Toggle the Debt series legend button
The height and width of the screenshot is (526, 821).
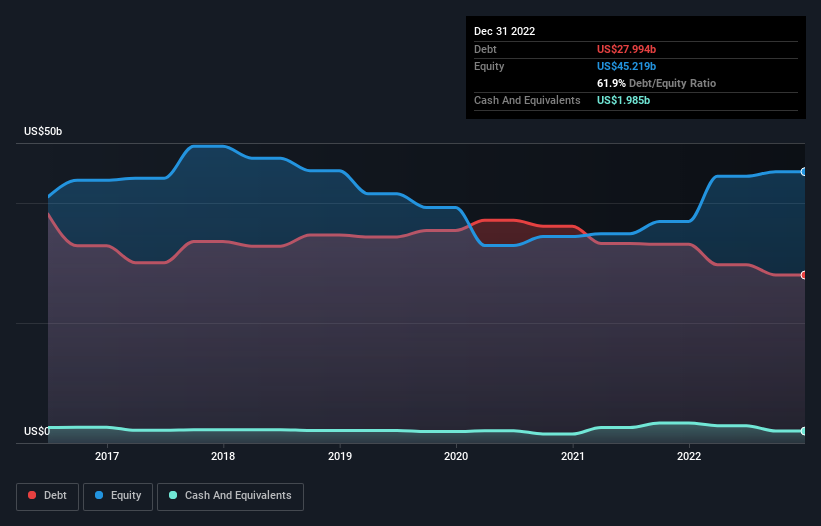[x=48, y=496]
